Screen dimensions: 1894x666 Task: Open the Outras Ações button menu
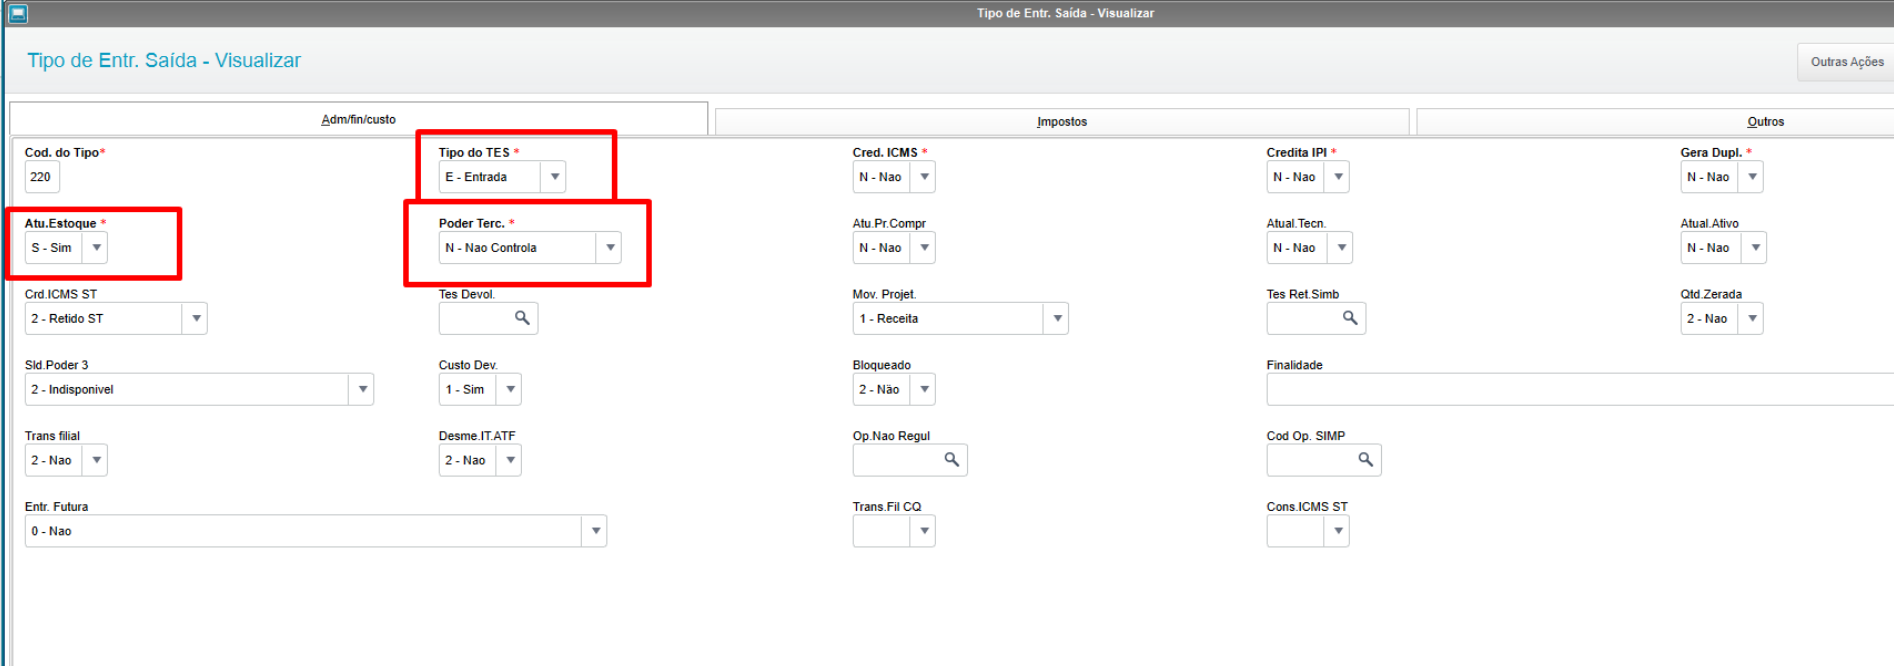(1846, 62)
